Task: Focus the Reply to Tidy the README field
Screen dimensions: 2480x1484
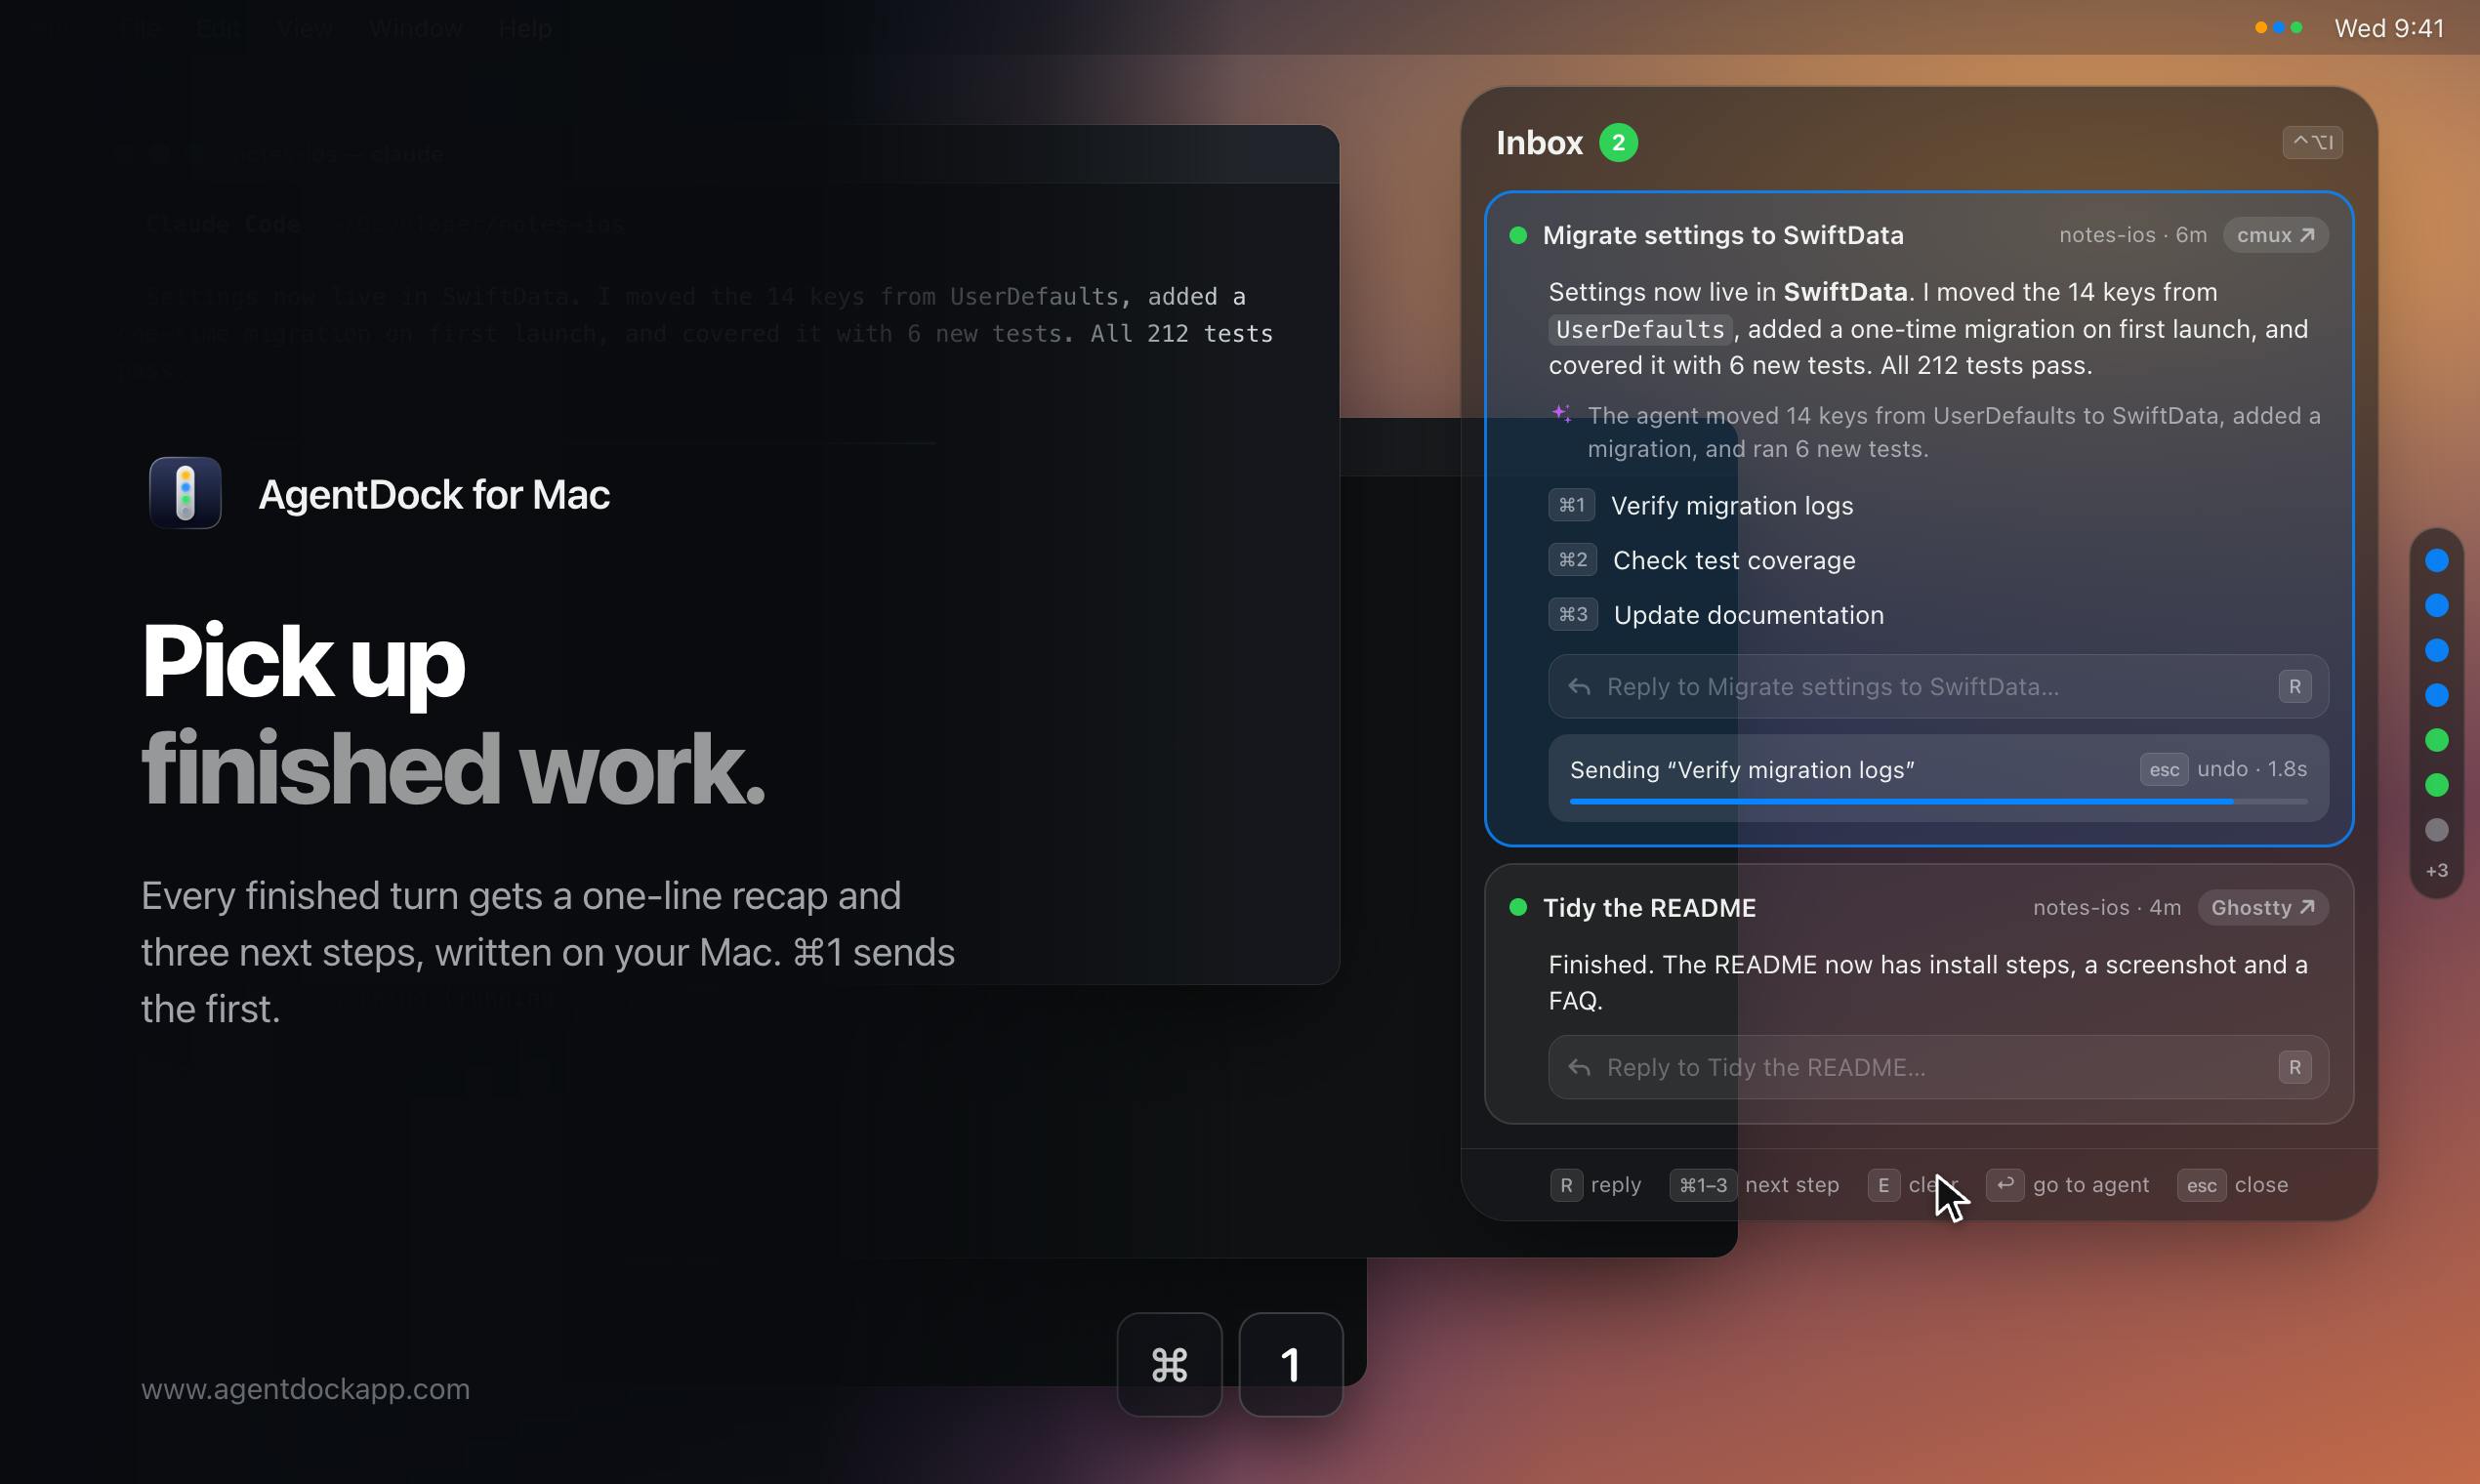Action: (1938, 1067)
